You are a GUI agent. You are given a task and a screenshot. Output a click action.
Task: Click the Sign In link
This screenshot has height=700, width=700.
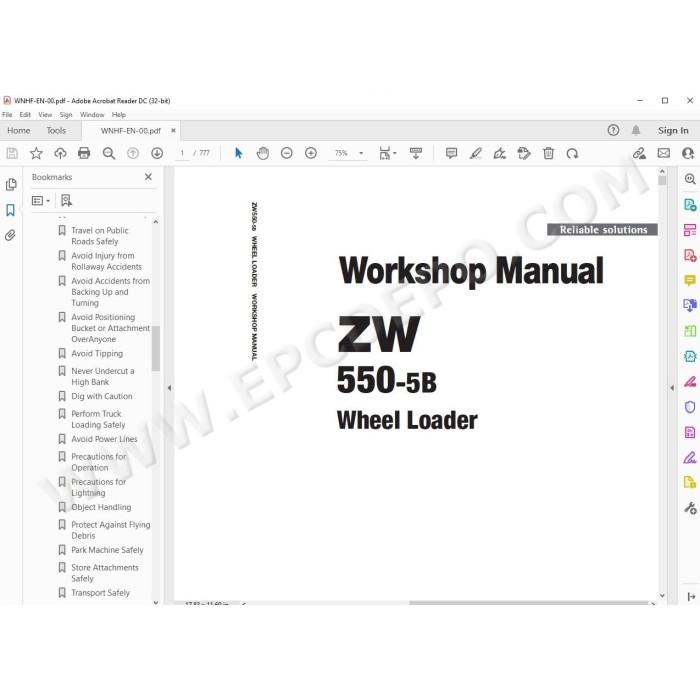tap(673, 130)
